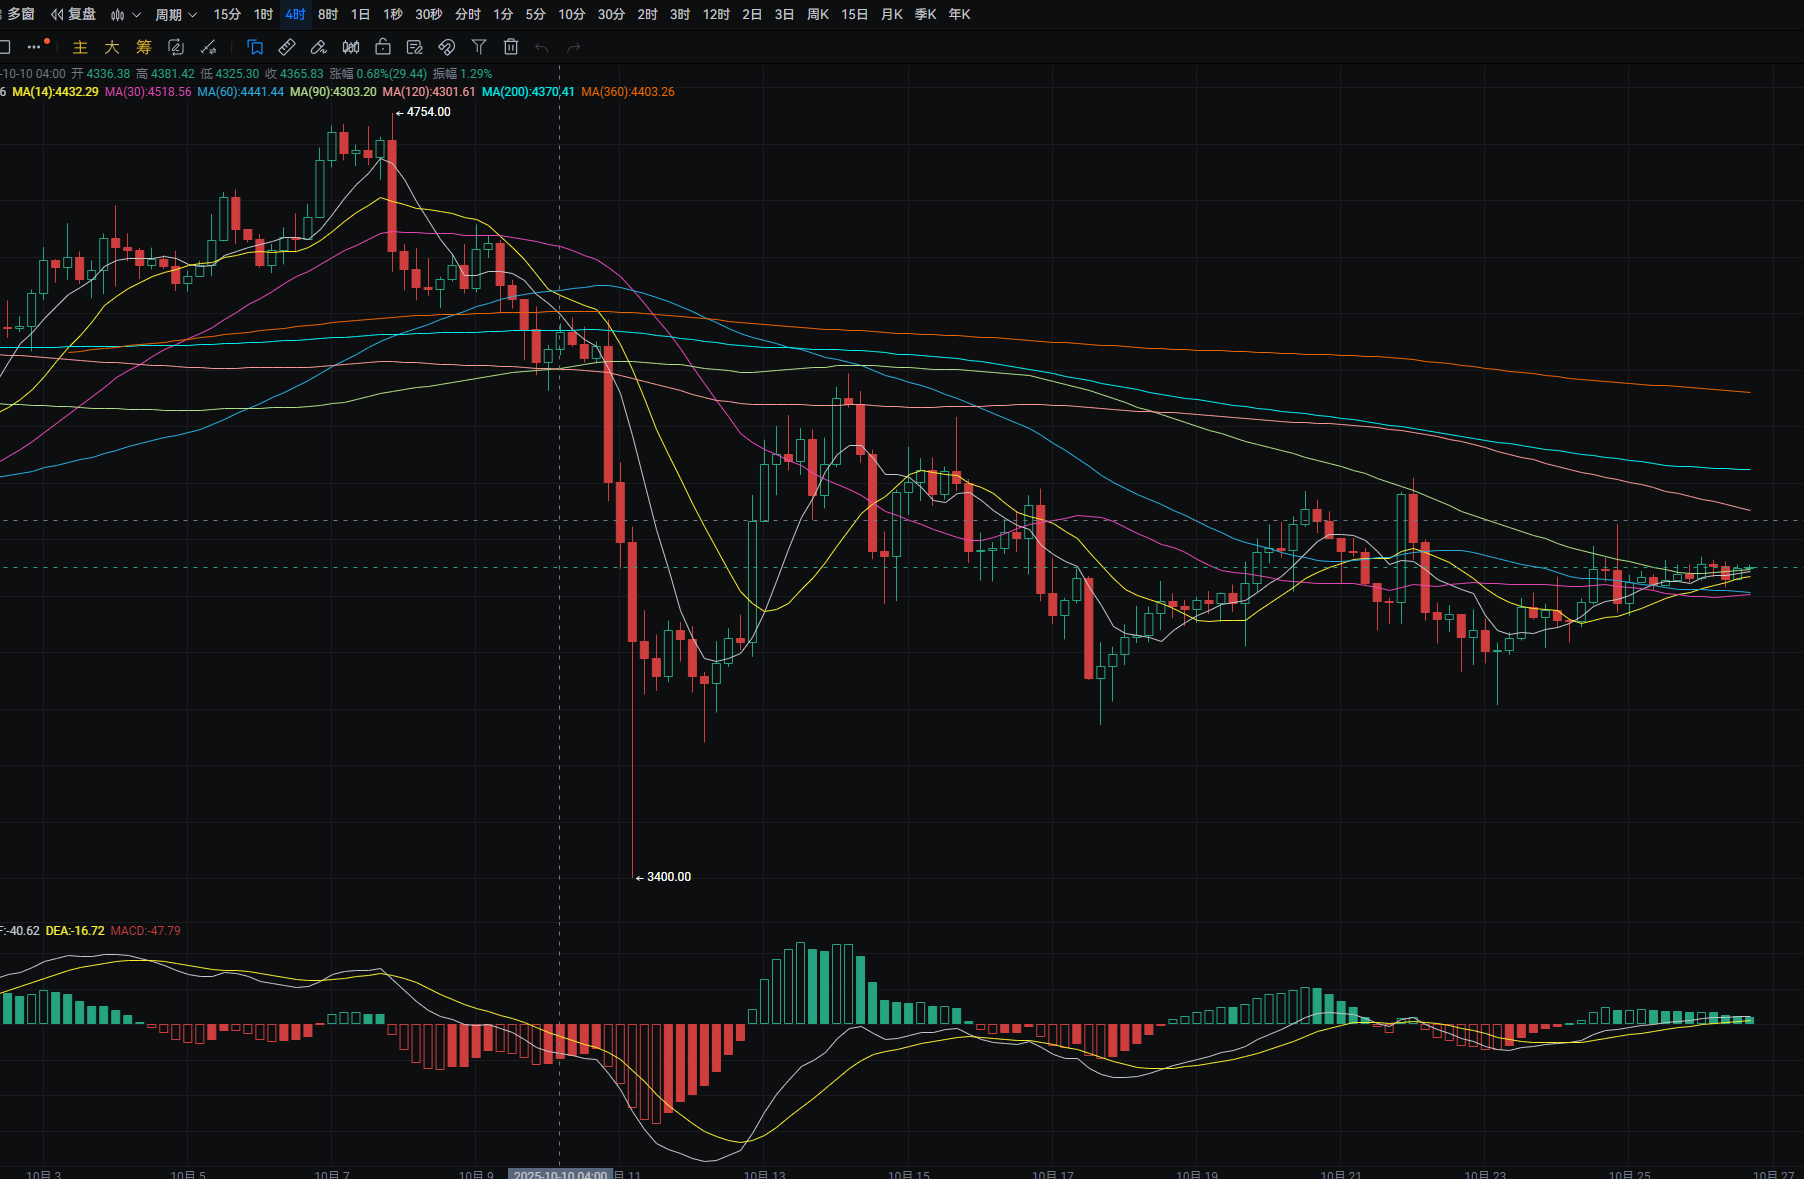Viewport: 1804px width, 1179px height.
Task: Click the trash delete drawings icon
Action: click(511, 47)
